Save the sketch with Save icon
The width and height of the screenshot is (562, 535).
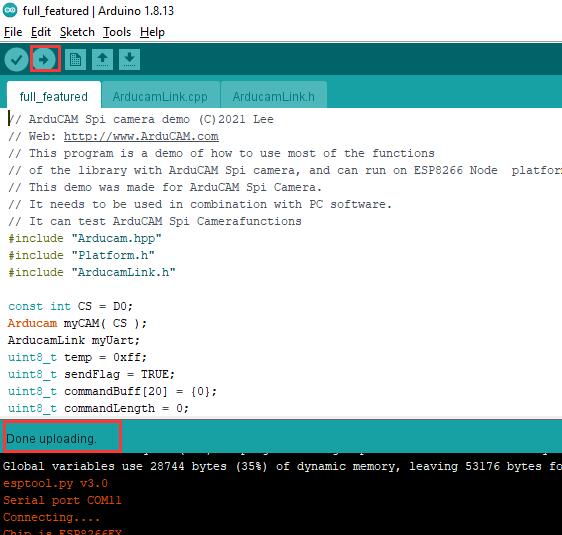coord(129,59)
